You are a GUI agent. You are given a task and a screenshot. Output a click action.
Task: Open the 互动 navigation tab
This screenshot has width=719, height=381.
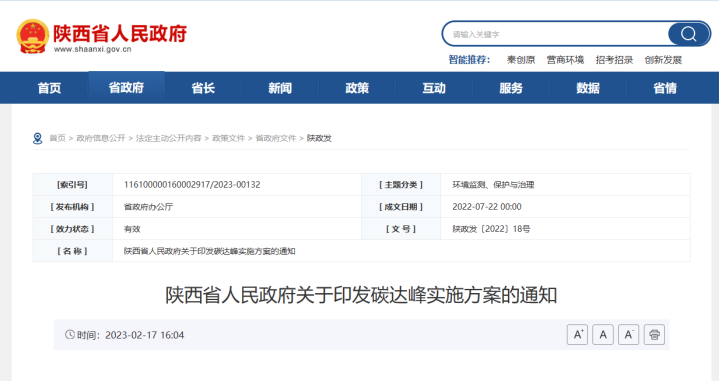pyautogui.click(x=434, y=88)
